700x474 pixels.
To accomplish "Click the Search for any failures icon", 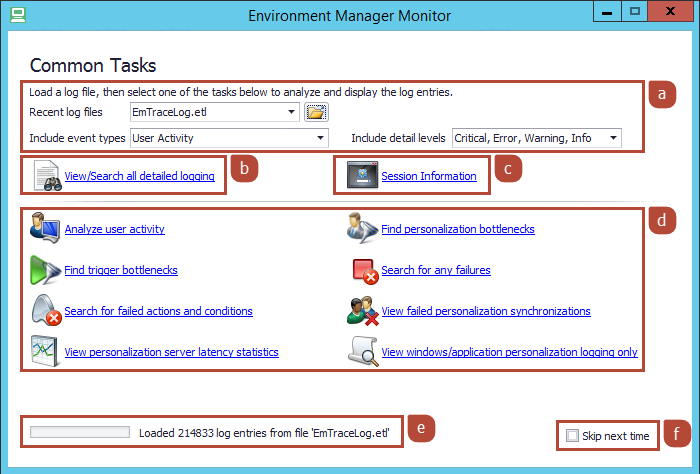I will click(362, 270).
